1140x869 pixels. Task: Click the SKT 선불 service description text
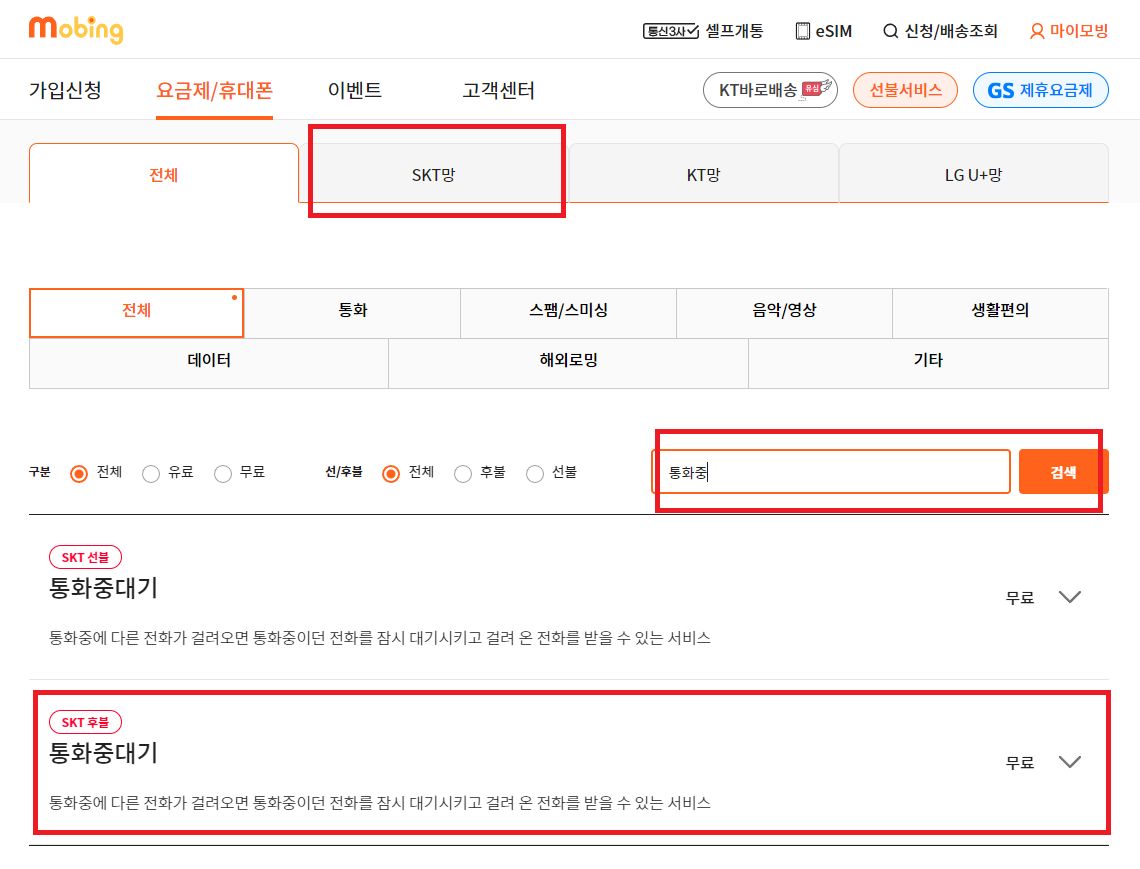(x=380, y=638)
